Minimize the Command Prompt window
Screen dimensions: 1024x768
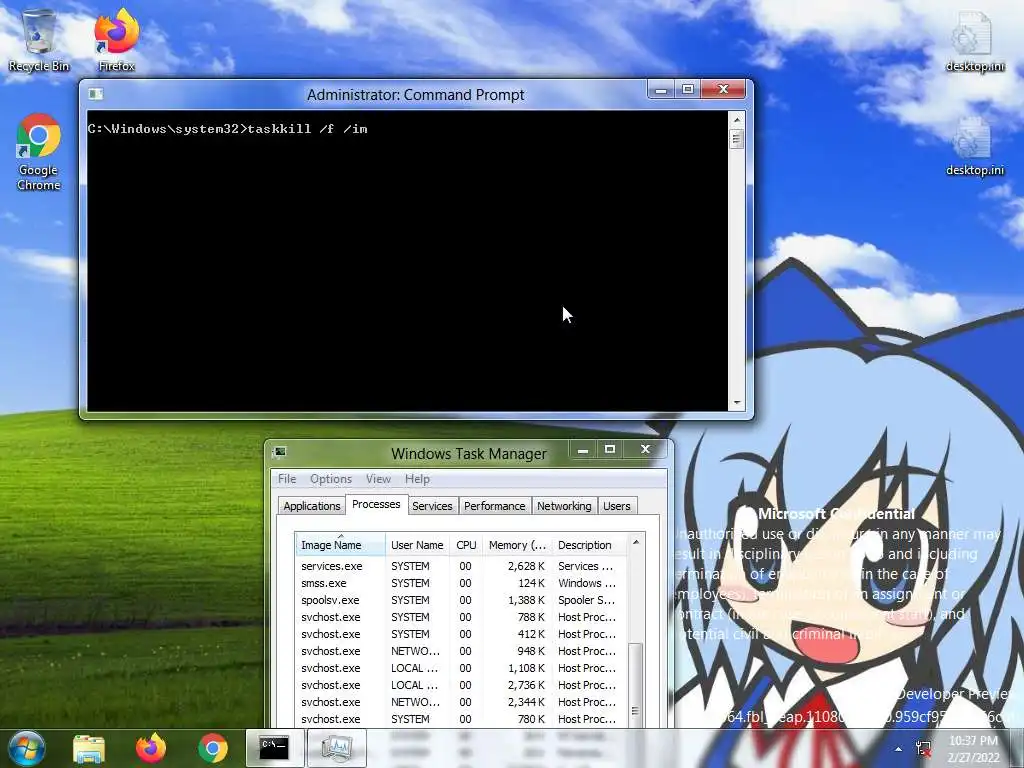tap(662, 89)
